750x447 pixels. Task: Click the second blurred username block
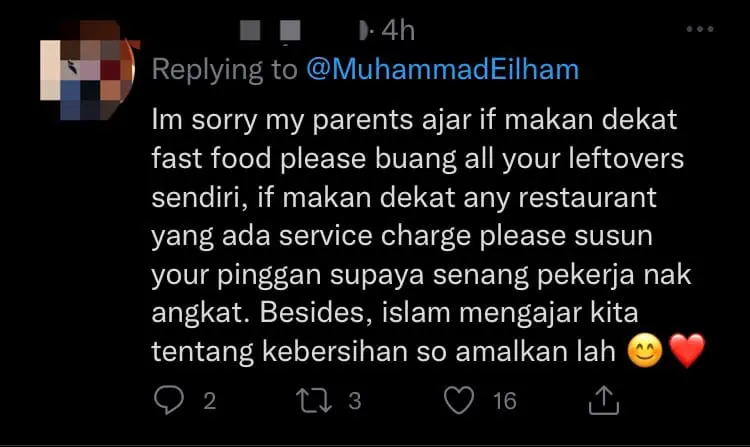click(290, 31)
